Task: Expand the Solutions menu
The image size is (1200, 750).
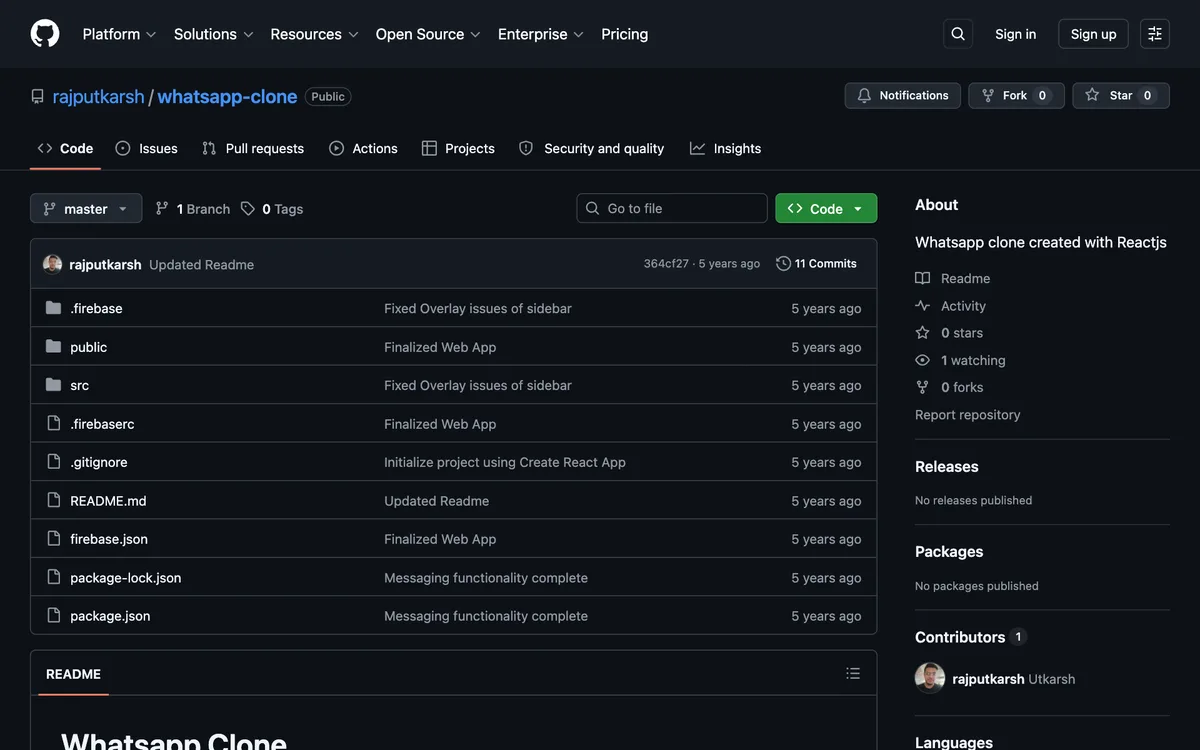Action: [213, 34]
